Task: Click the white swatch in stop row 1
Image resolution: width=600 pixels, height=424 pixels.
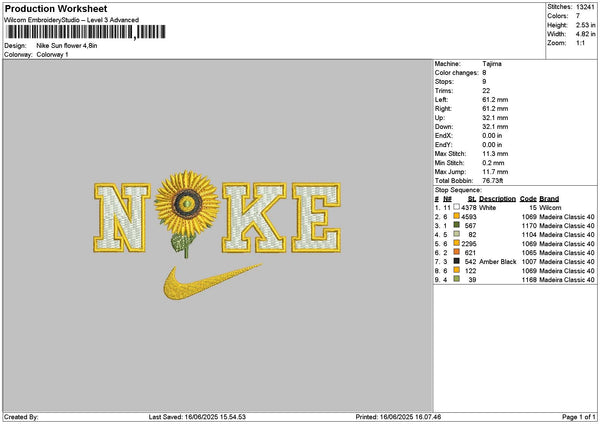Action: click(457, 207)
